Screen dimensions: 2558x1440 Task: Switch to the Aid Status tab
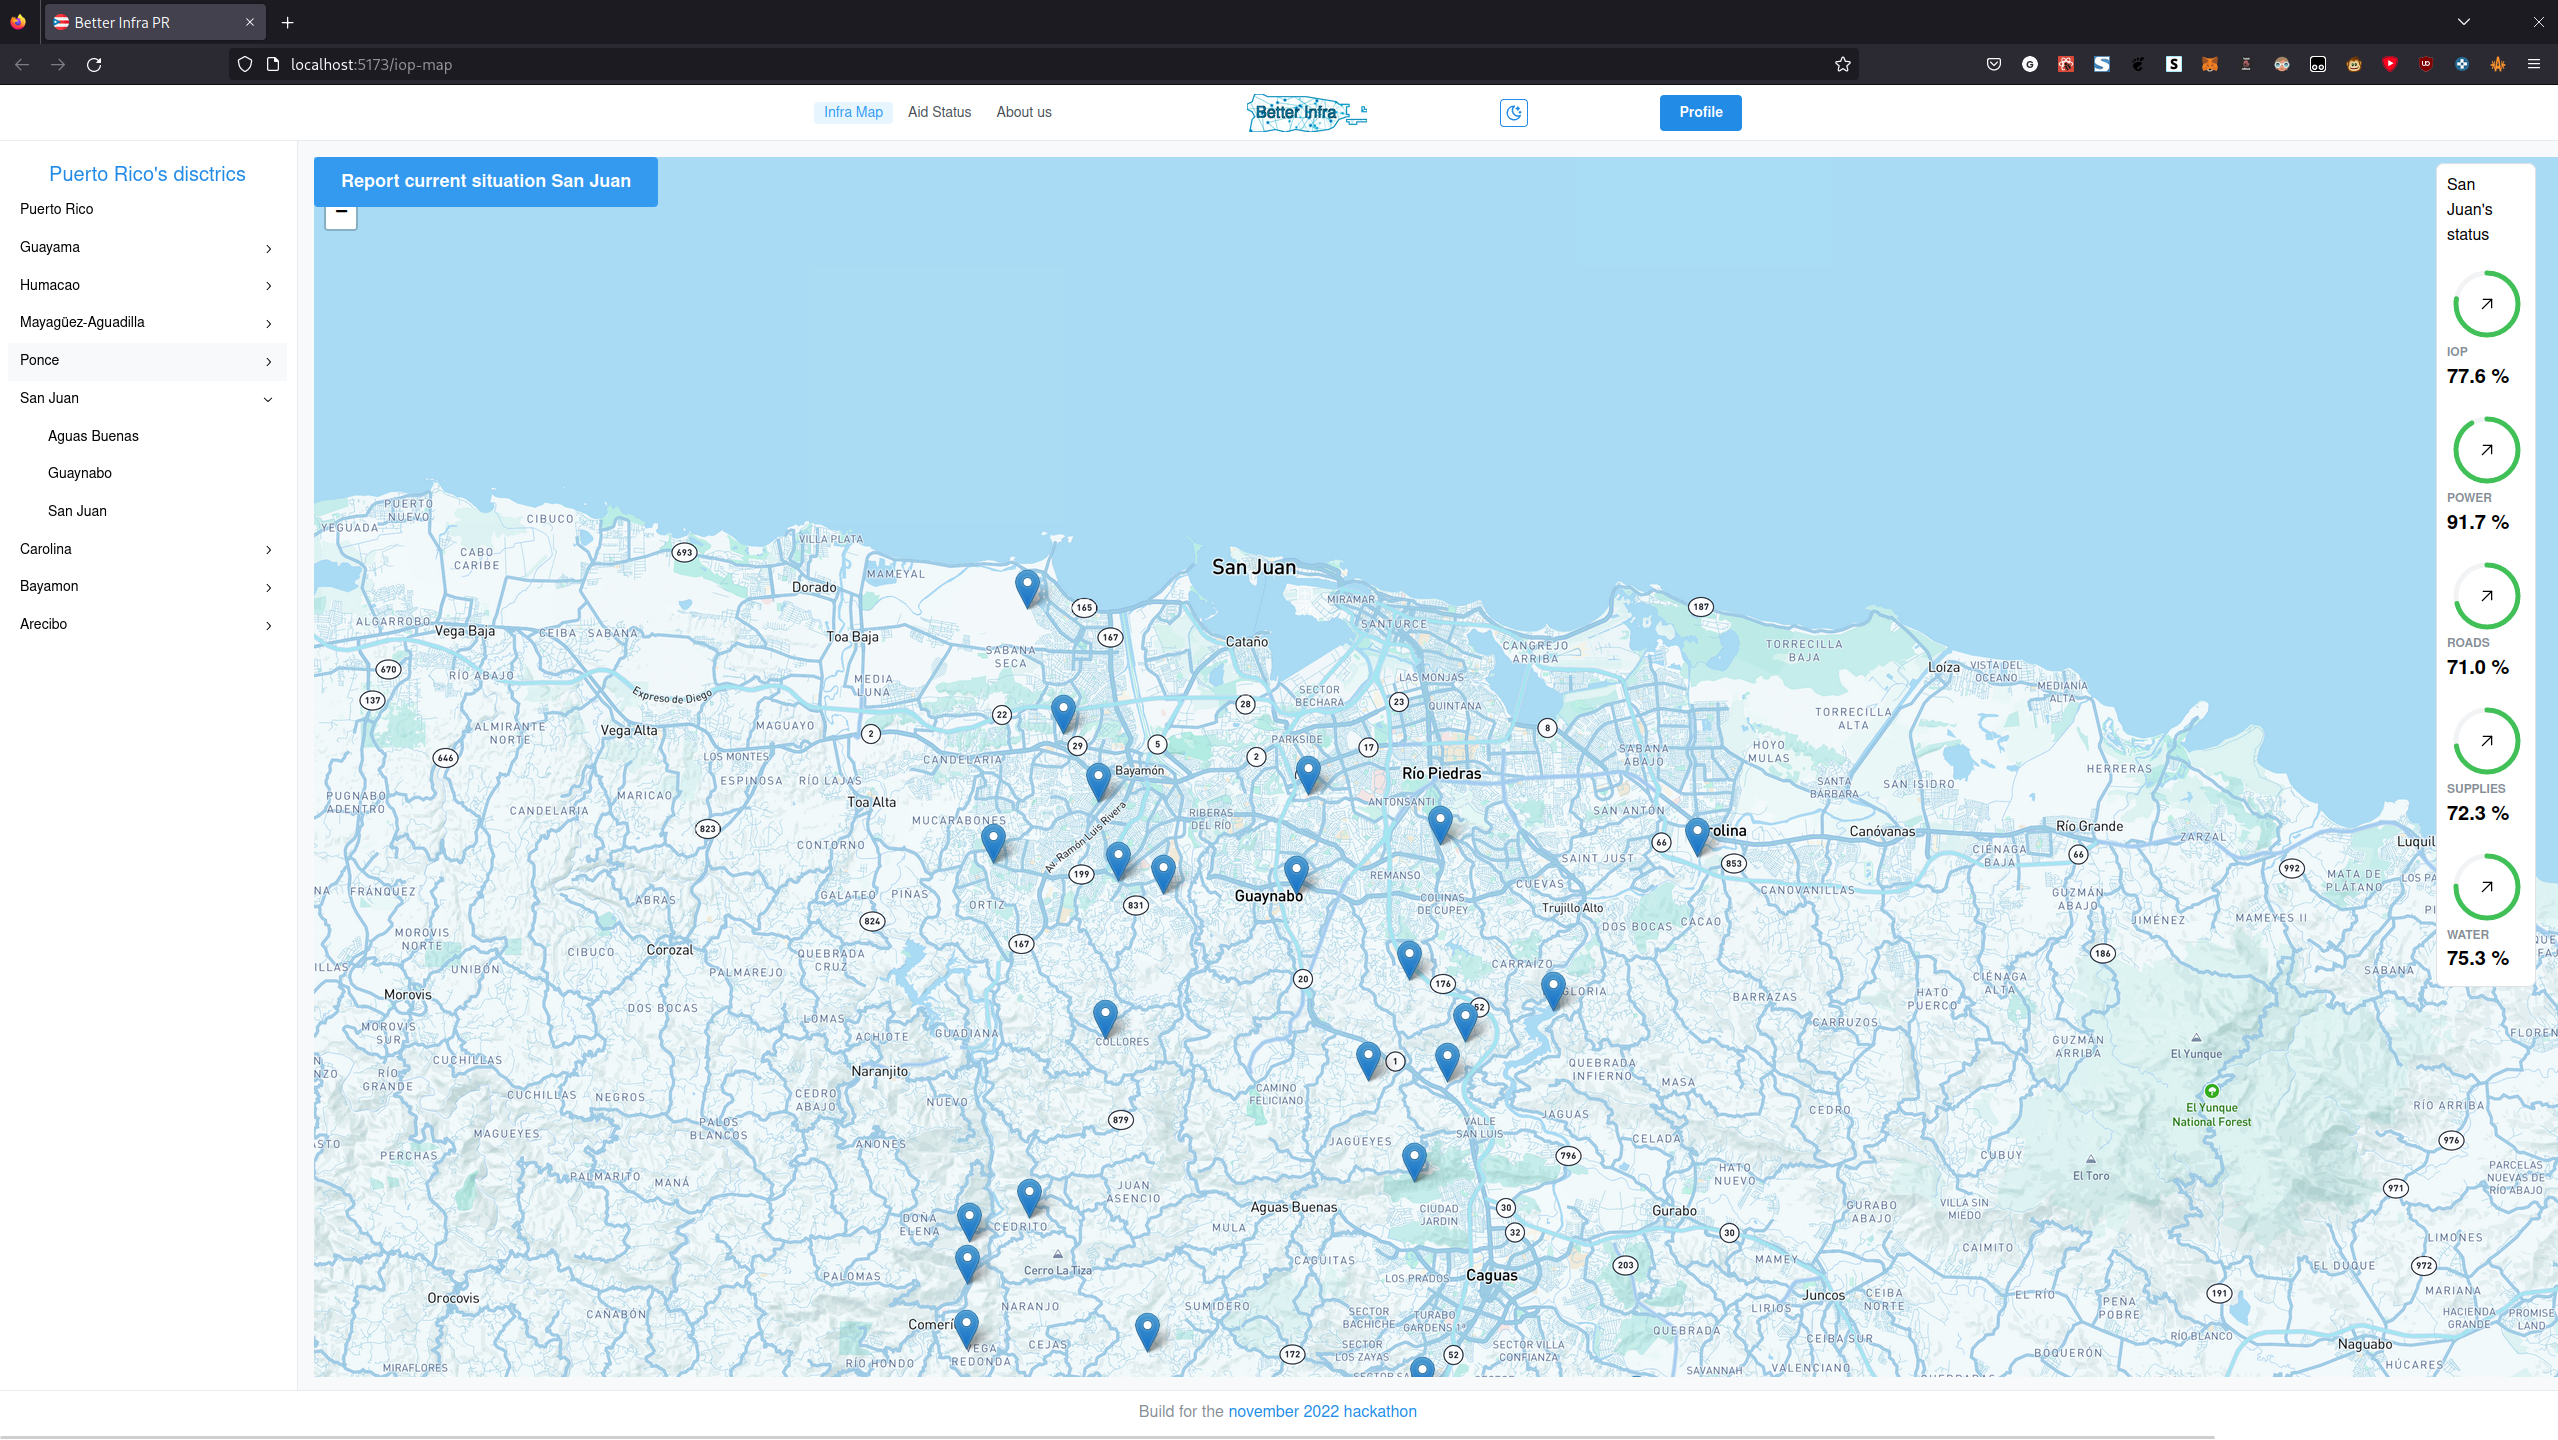pyautogui.click(x=939, y=112)
